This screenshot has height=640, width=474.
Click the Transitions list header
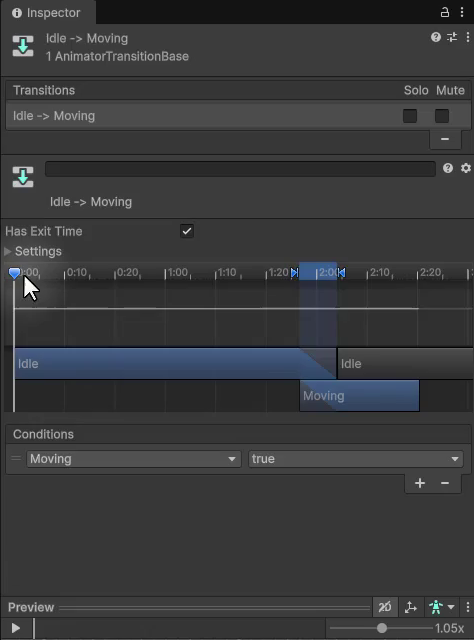pyautogui.click(x=238, y=90)
